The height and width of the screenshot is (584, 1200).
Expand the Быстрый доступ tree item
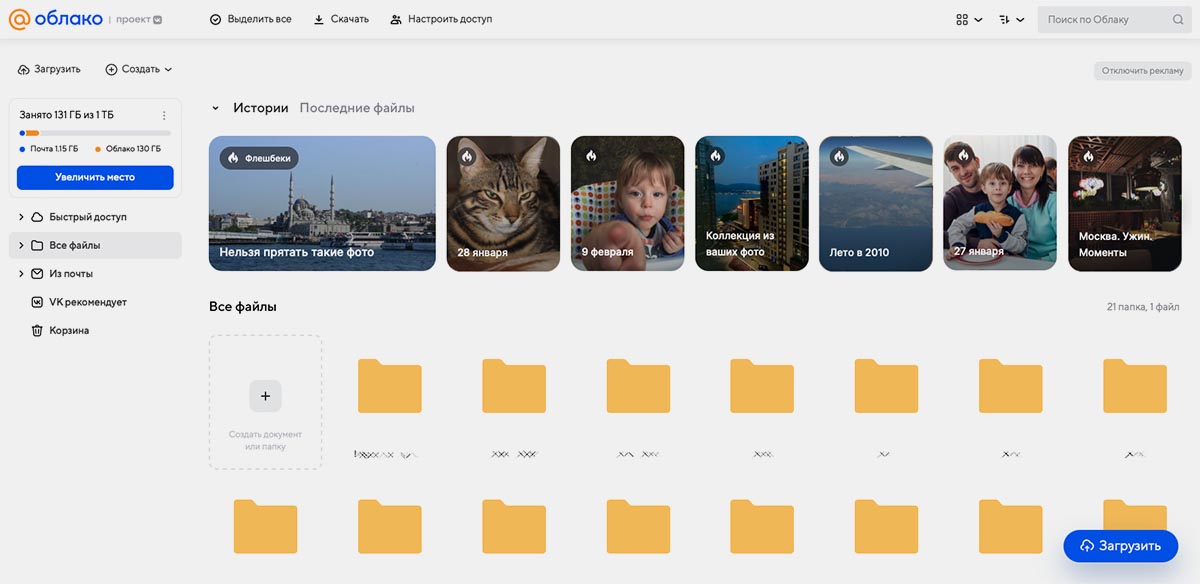coord(22,217)
